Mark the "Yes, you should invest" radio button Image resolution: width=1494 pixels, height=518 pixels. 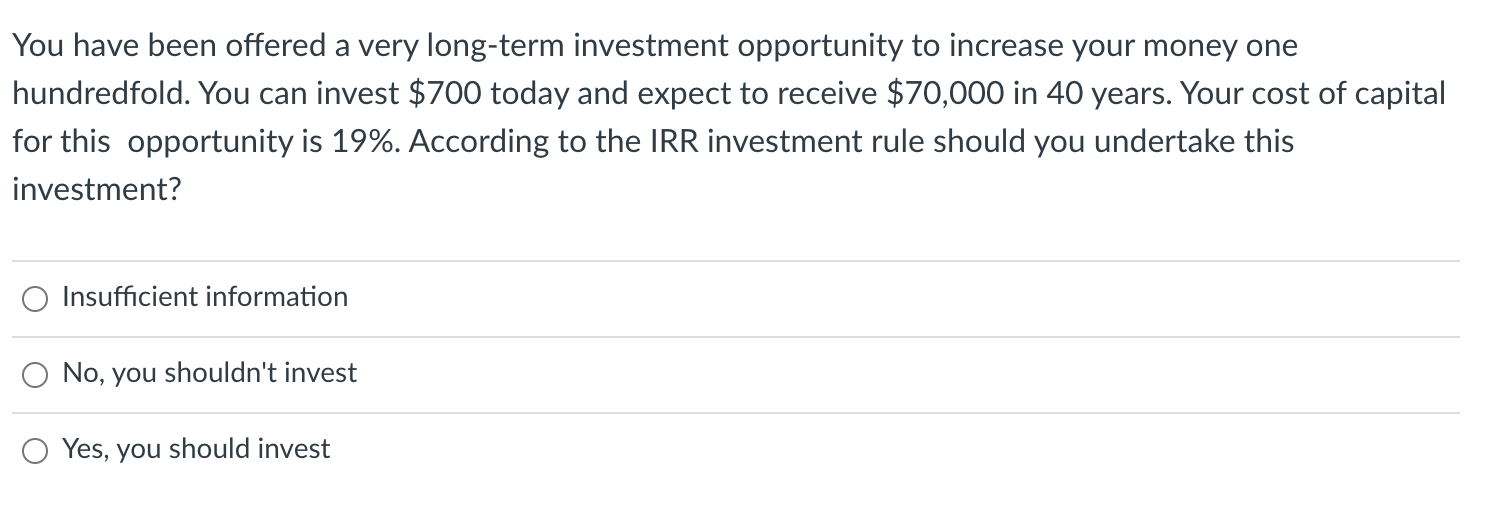pyautogui.click(x=36, y=451)
